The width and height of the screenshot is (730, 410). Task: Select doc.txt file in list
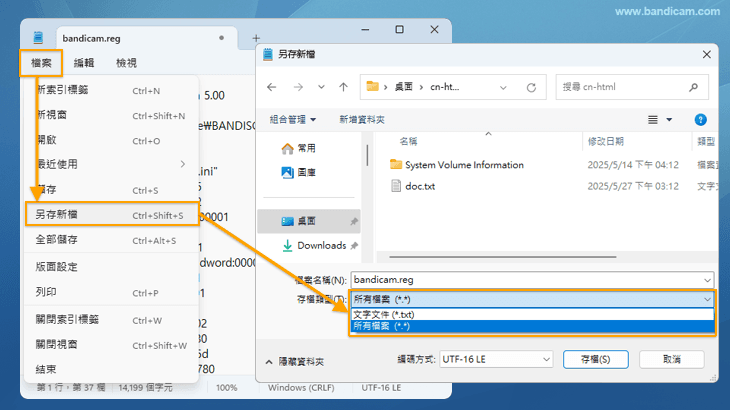[420, 186]
